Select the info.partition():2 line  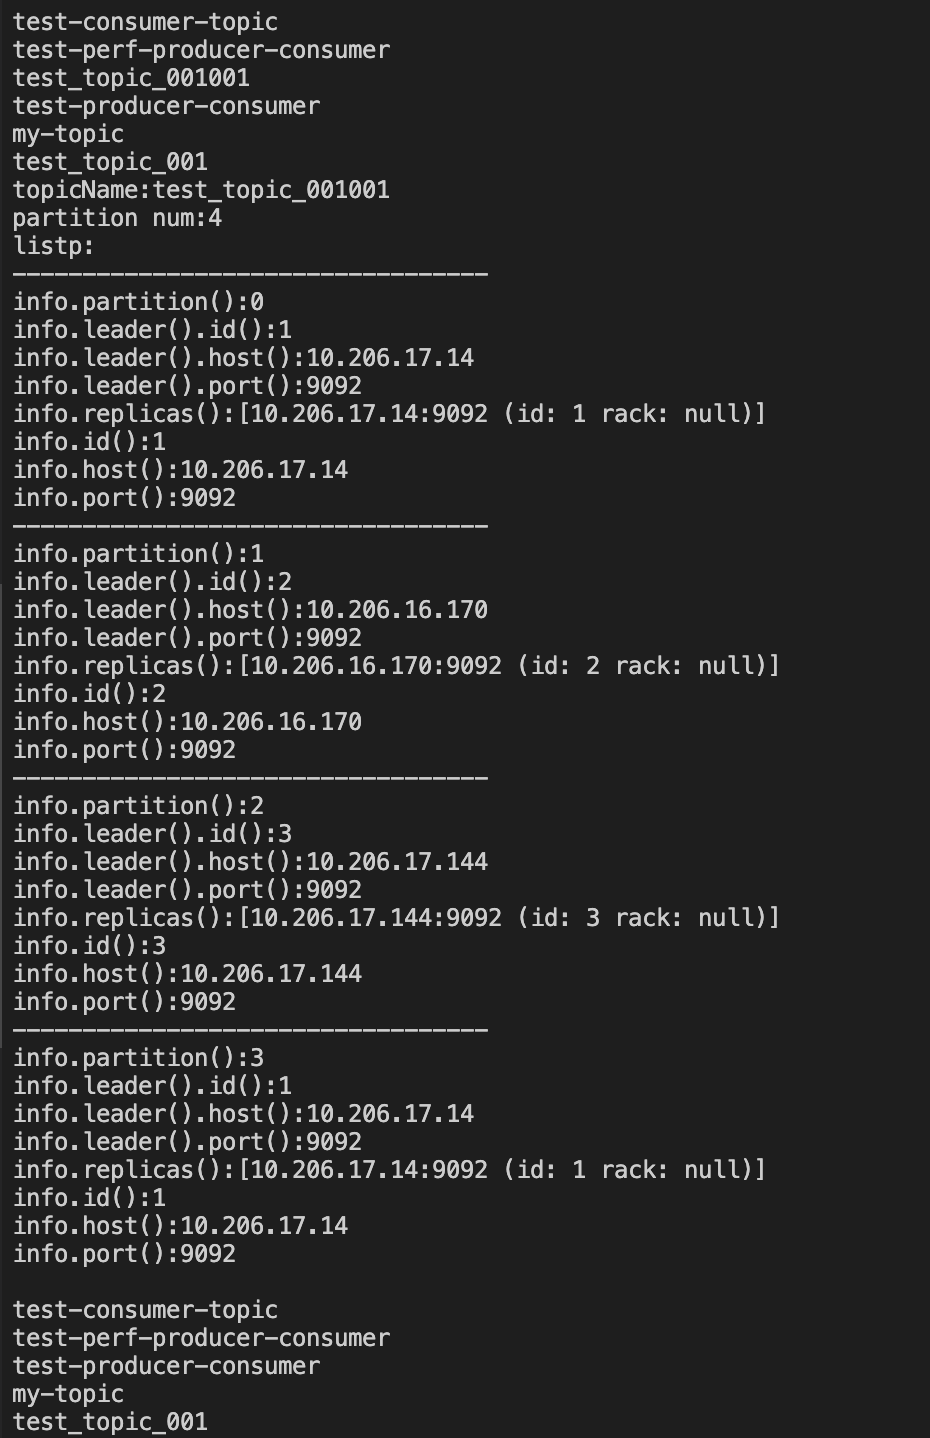pos(138,806)
